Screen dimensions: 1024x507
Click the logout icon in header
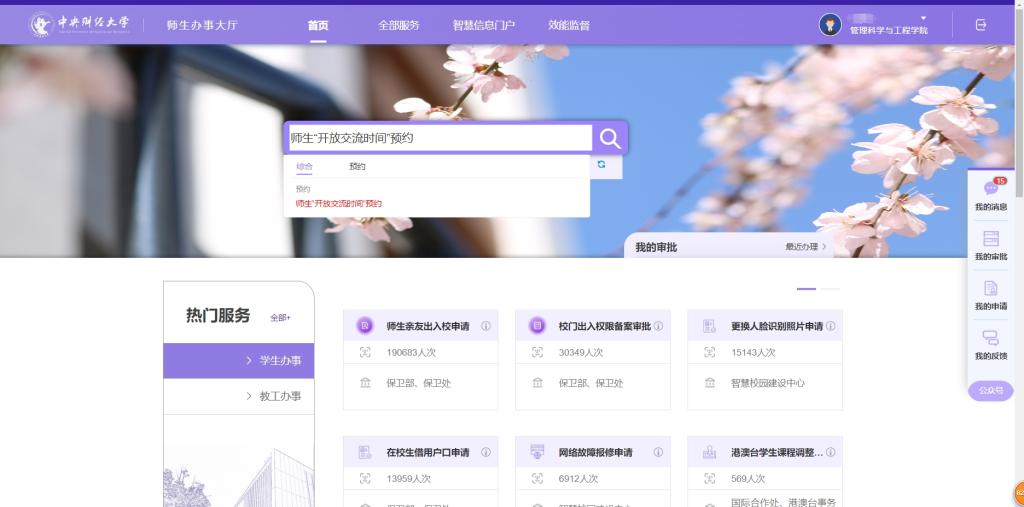(980, 25)
